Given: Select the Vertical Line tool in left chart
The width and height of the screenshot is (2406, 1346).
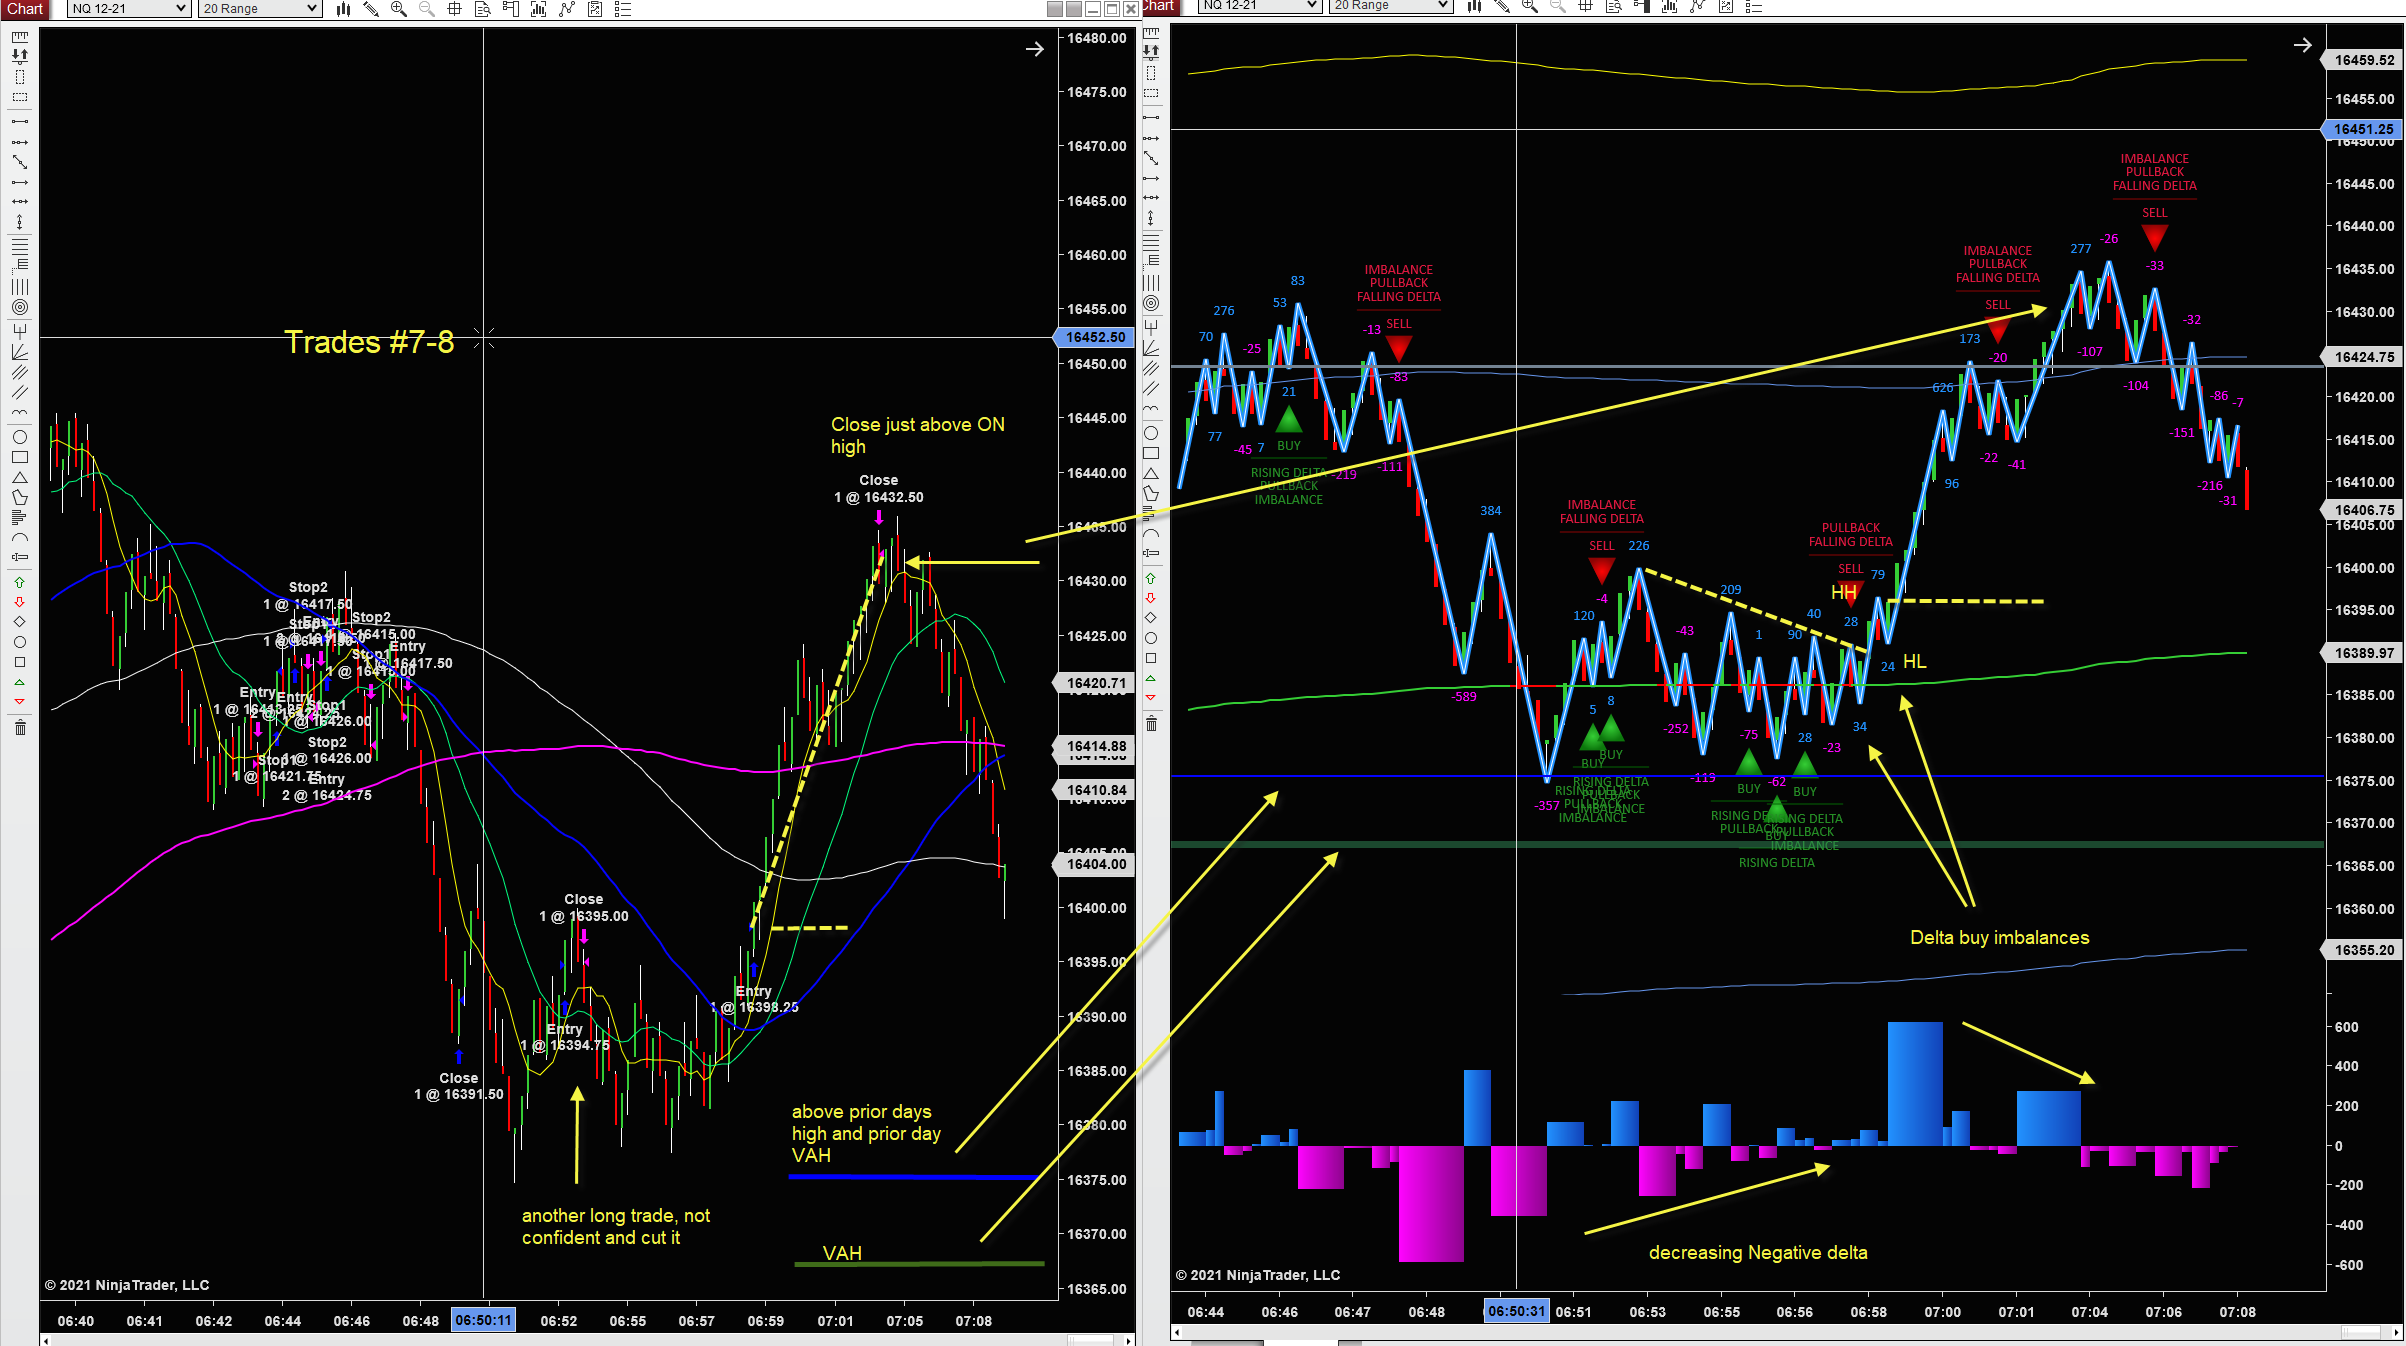Looking at the screenshot, I should (x=19, y=222).
